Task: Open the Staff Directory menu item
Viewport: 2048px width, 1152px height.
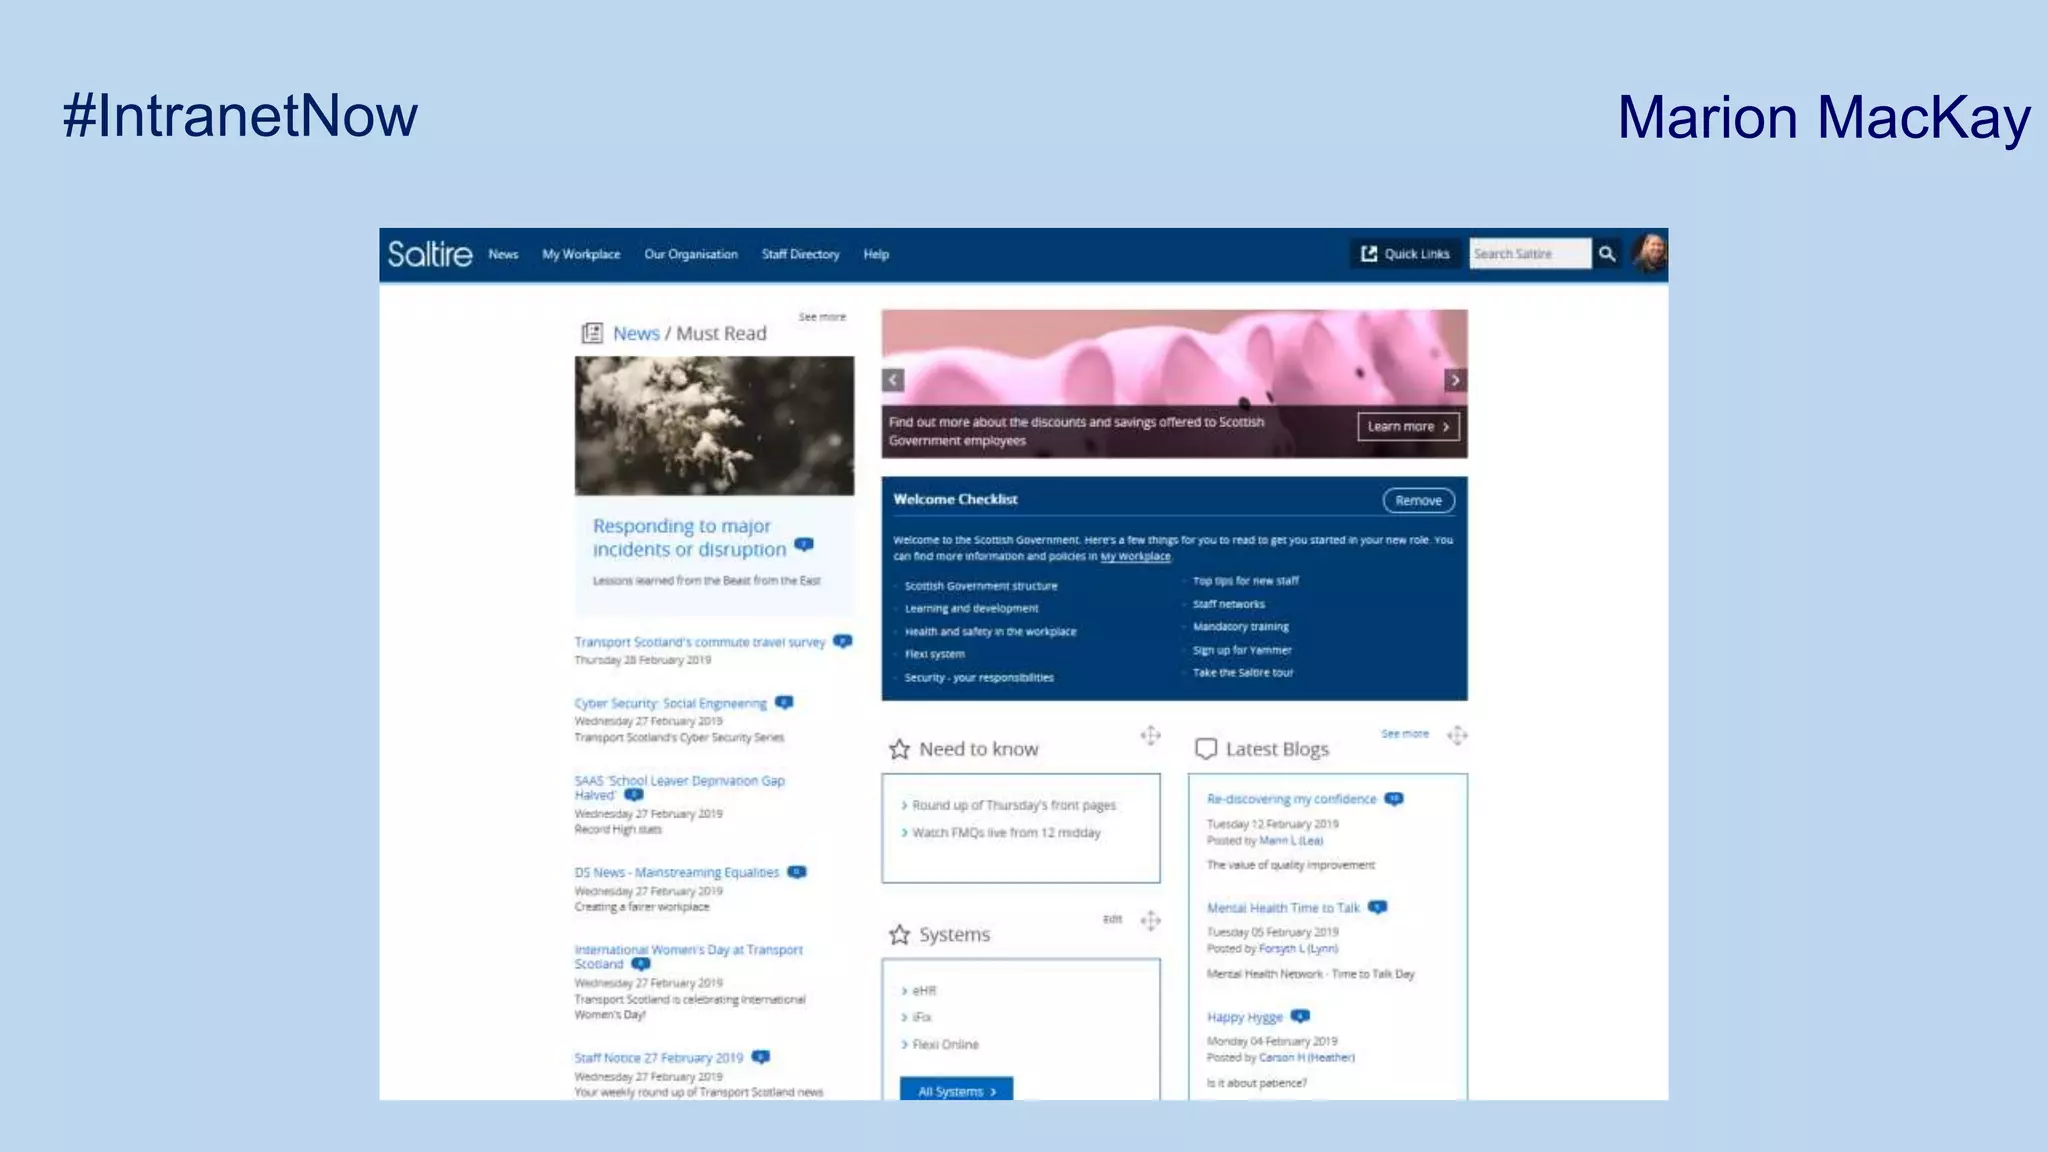Action: 800,254
